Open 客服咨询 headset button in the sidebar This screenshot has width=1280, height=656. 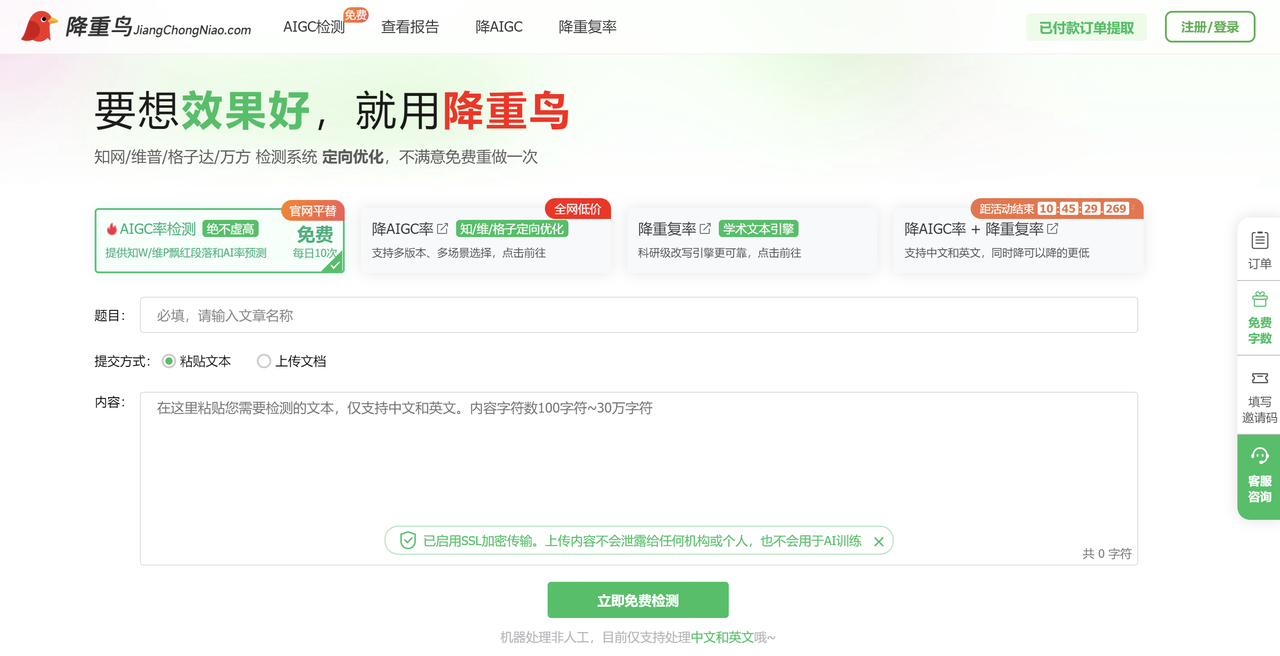[x=1260, y=476]
